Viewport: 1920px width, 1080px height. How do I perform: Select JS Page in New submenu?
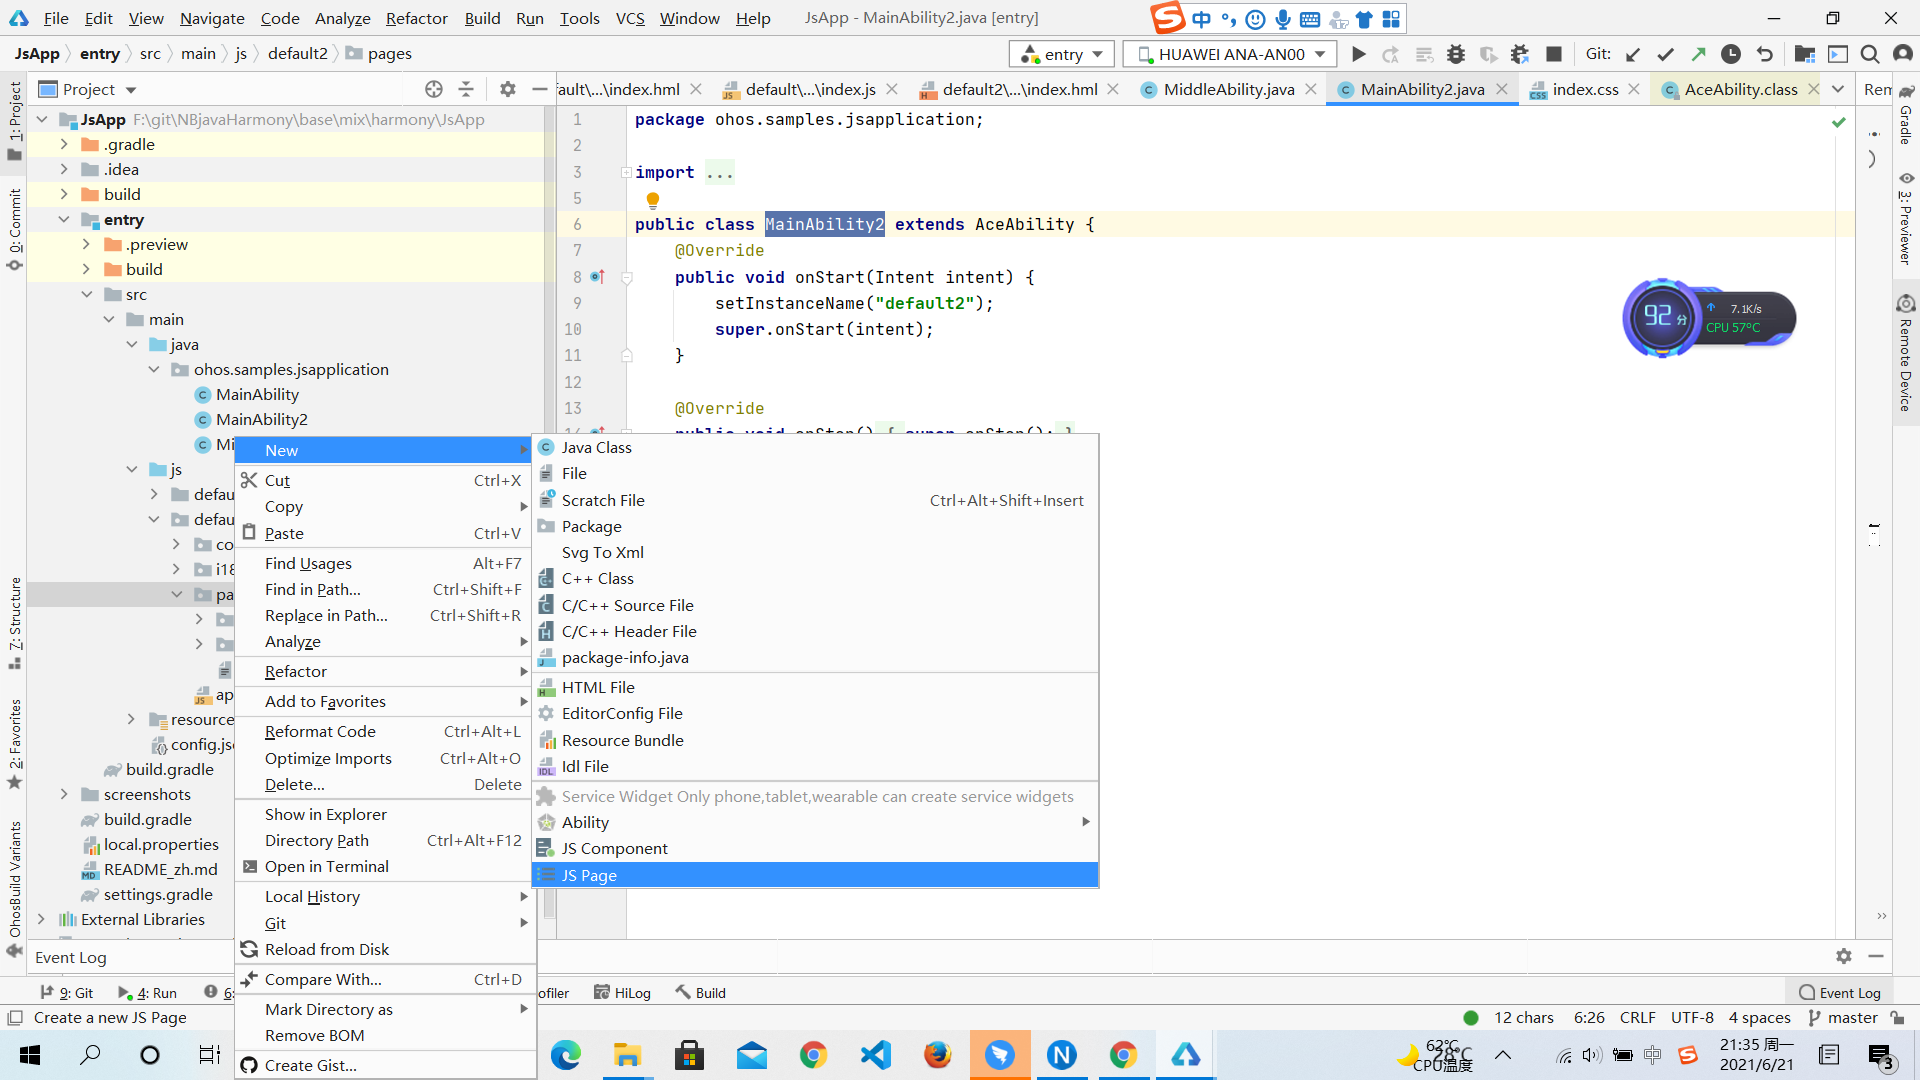click(x=589, y=875)
